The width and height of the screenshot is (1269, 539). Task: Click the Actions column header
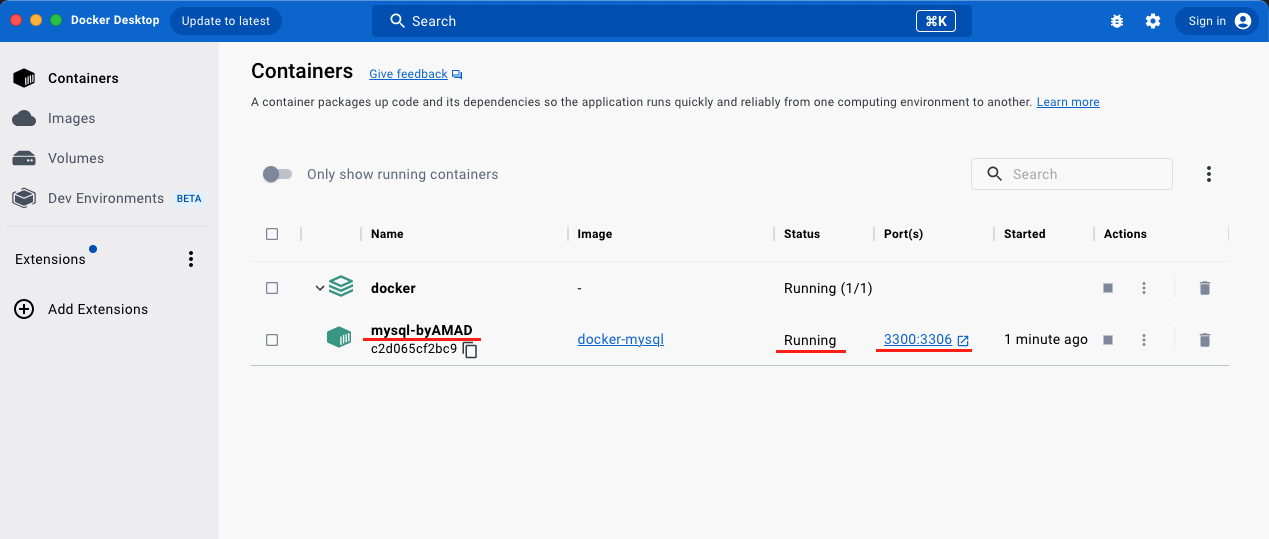pos(1125,234)
